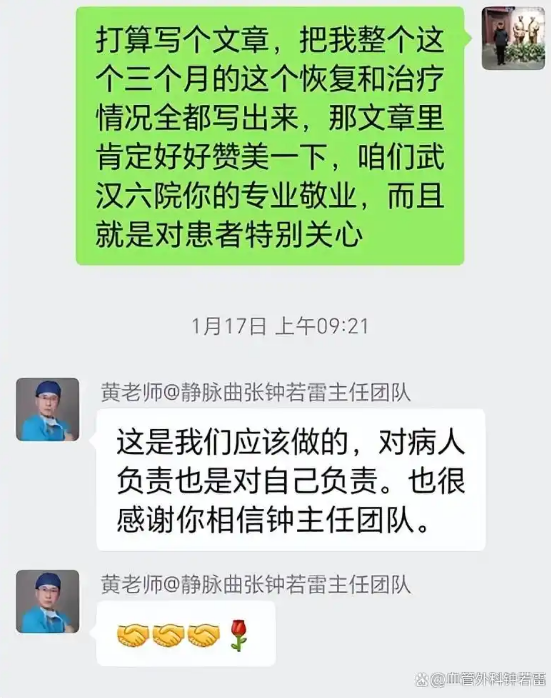Click the paw watermark icon at bottom
Viewport: 551px width, 698px height.
(421, 680)
